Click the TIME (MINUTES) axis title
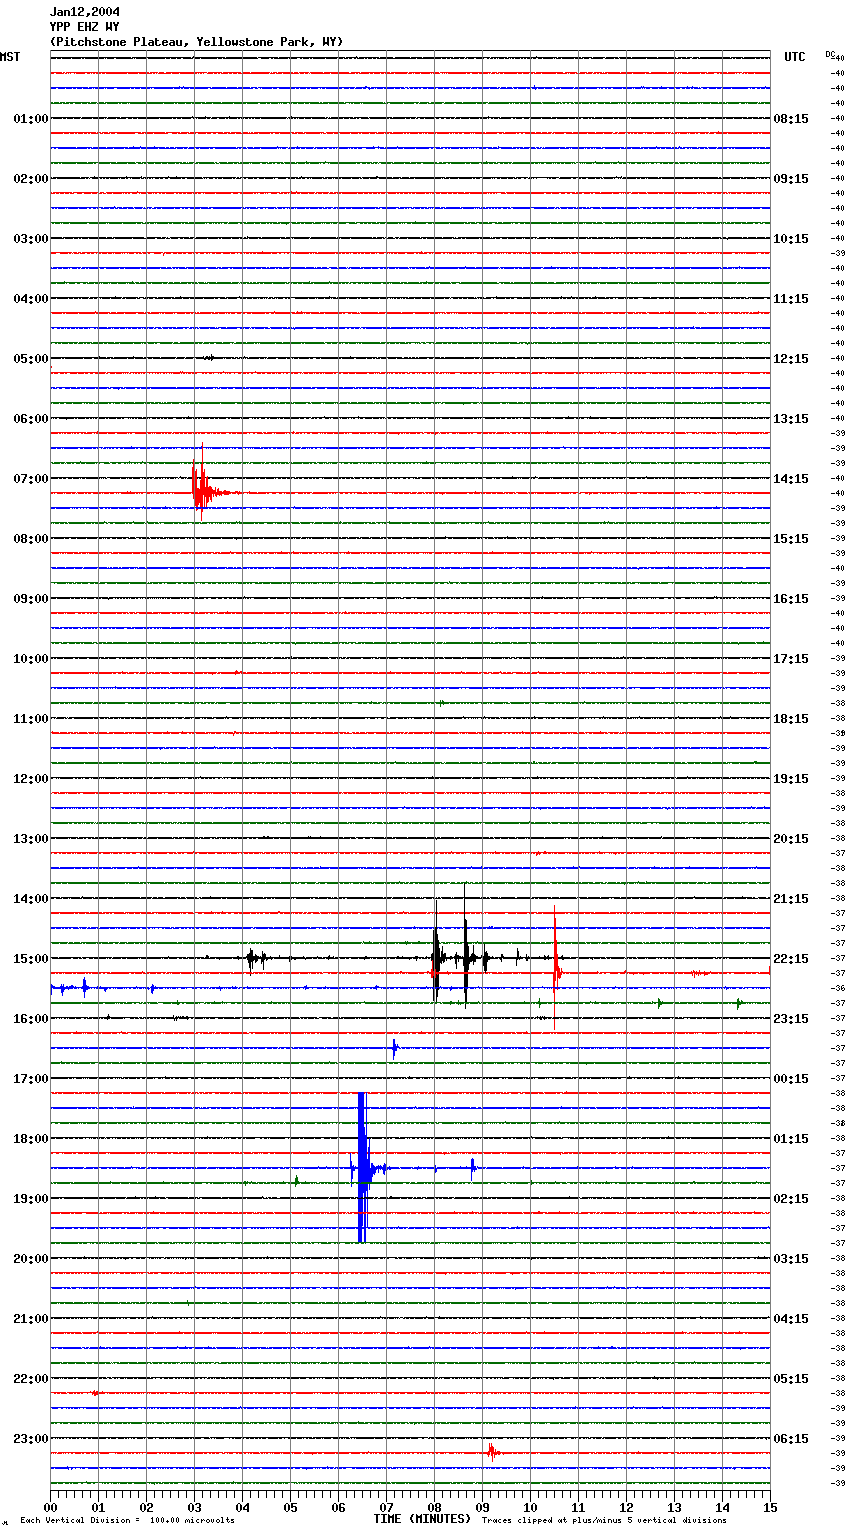Screen dimensions: 850x1534 coord(422,1519)
